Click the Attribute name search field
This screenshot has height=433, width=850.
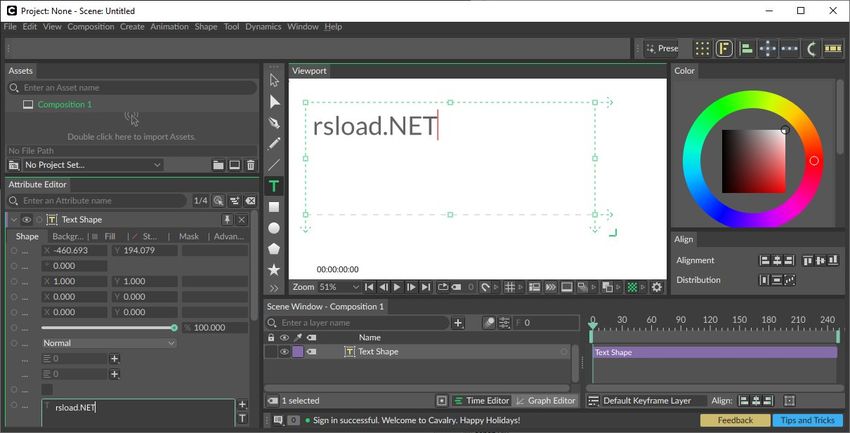click(x=96, y=201)
